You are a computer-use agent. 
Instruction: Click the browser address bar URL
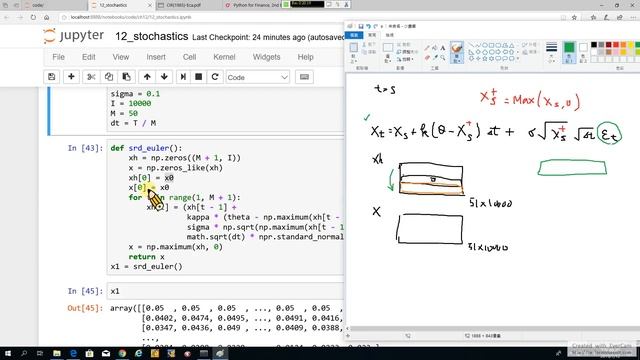(x=131, y=17)
